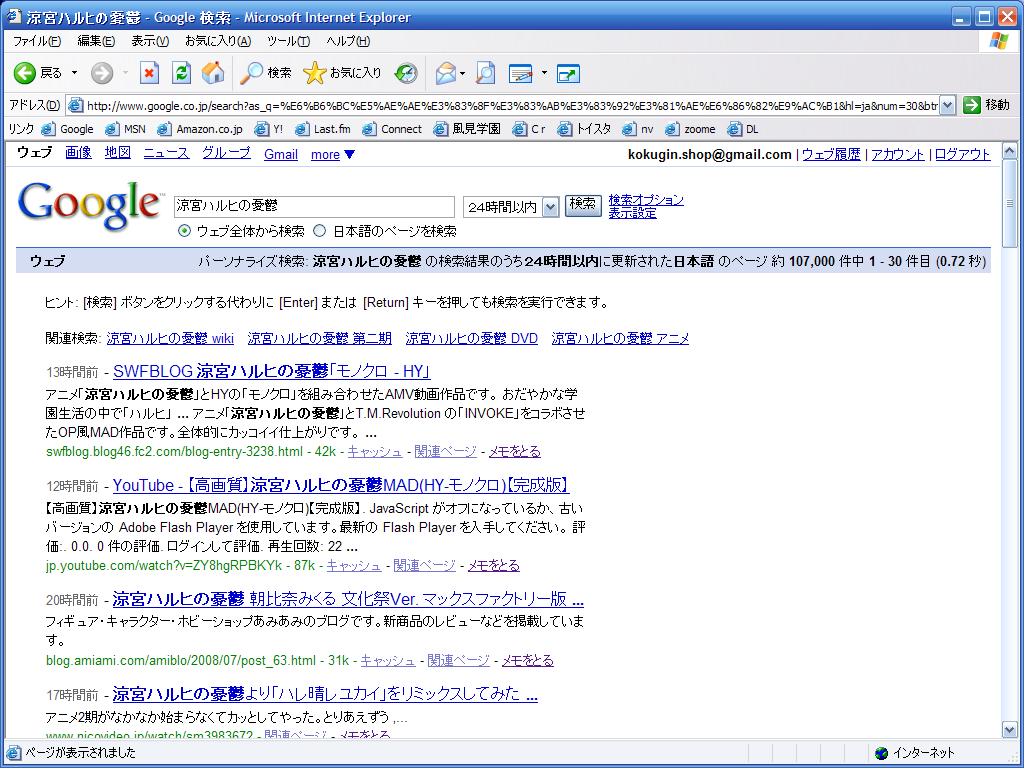1024x768 pixels.
Task: Select 日本語のページを検索 radio button
Action: coord(320,231)
